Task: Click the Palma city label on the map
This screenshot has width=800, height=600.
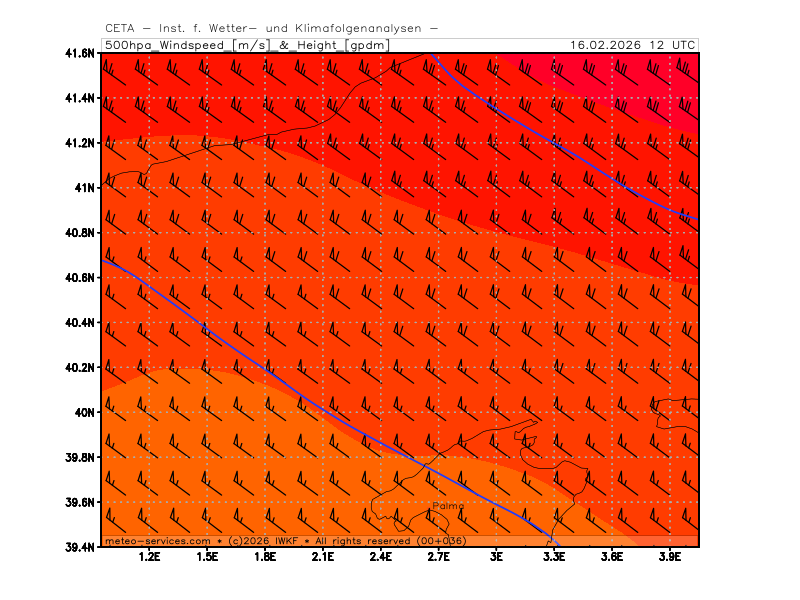Action: (448, 506)
